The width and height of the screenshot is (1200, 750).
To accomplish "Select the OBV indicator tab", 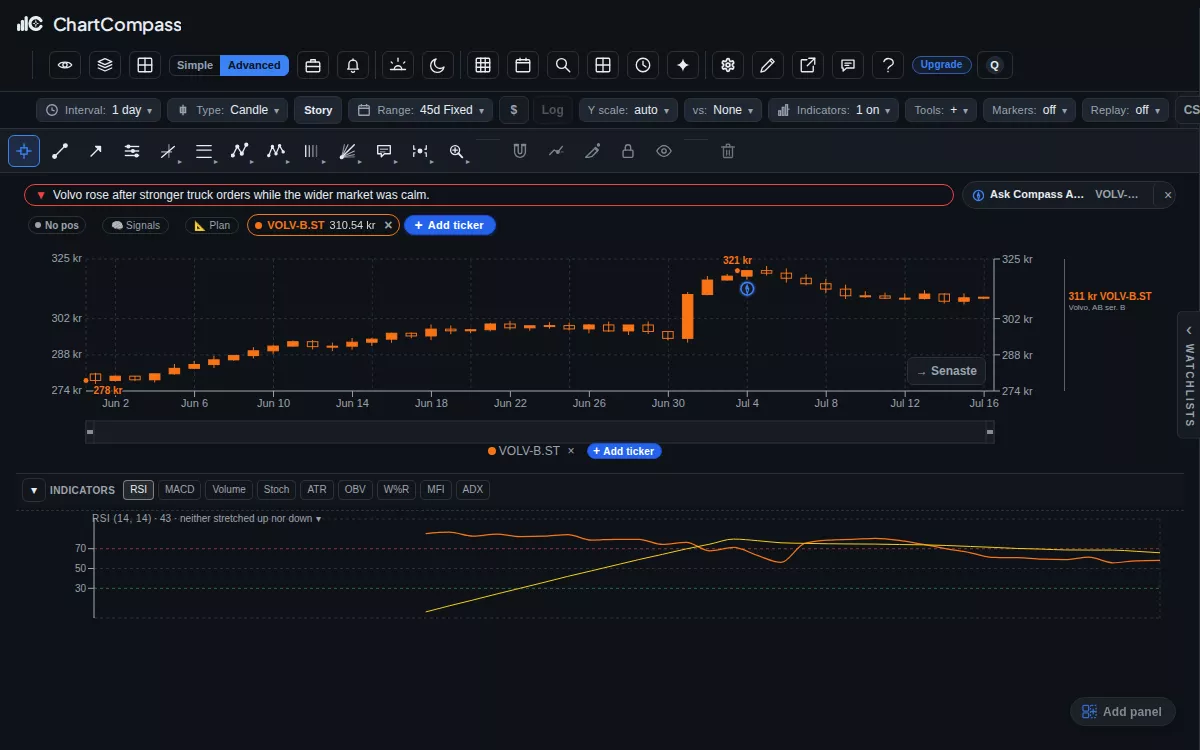I will (x=355, y=490).
